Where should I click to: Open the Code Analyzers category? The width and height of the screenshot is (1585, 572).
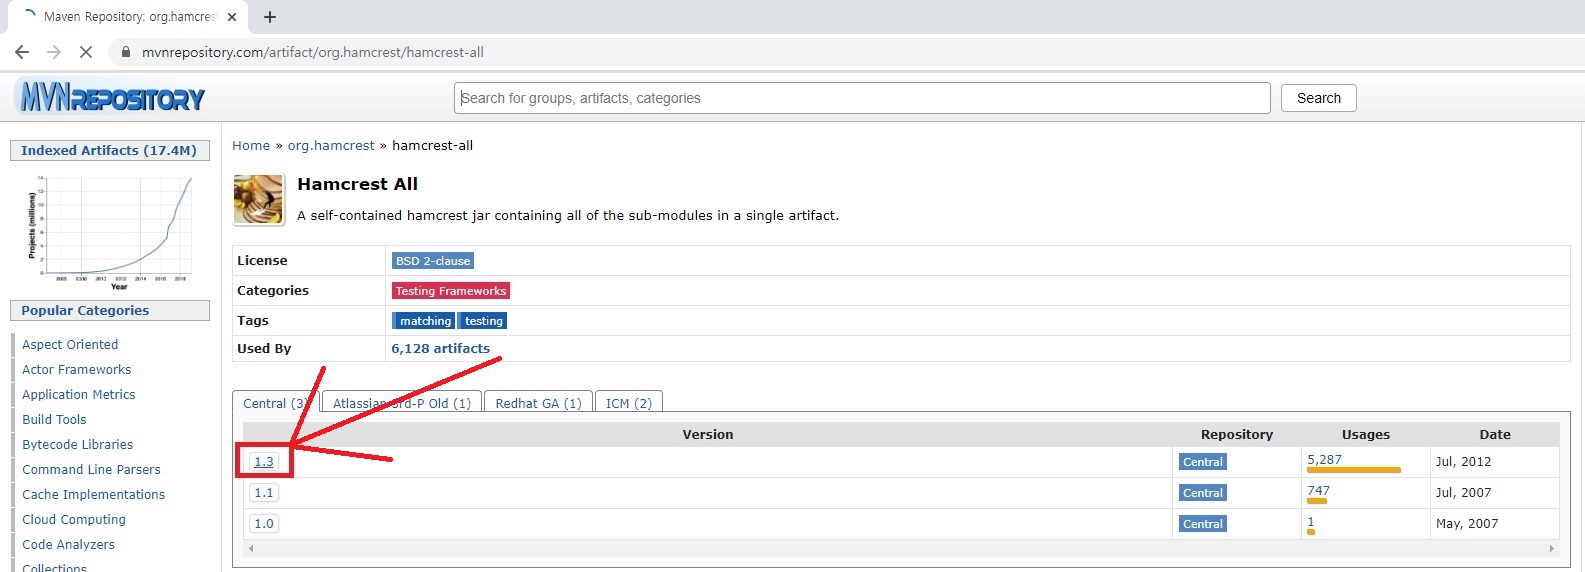pyautogui.click(x=68, y=545)
